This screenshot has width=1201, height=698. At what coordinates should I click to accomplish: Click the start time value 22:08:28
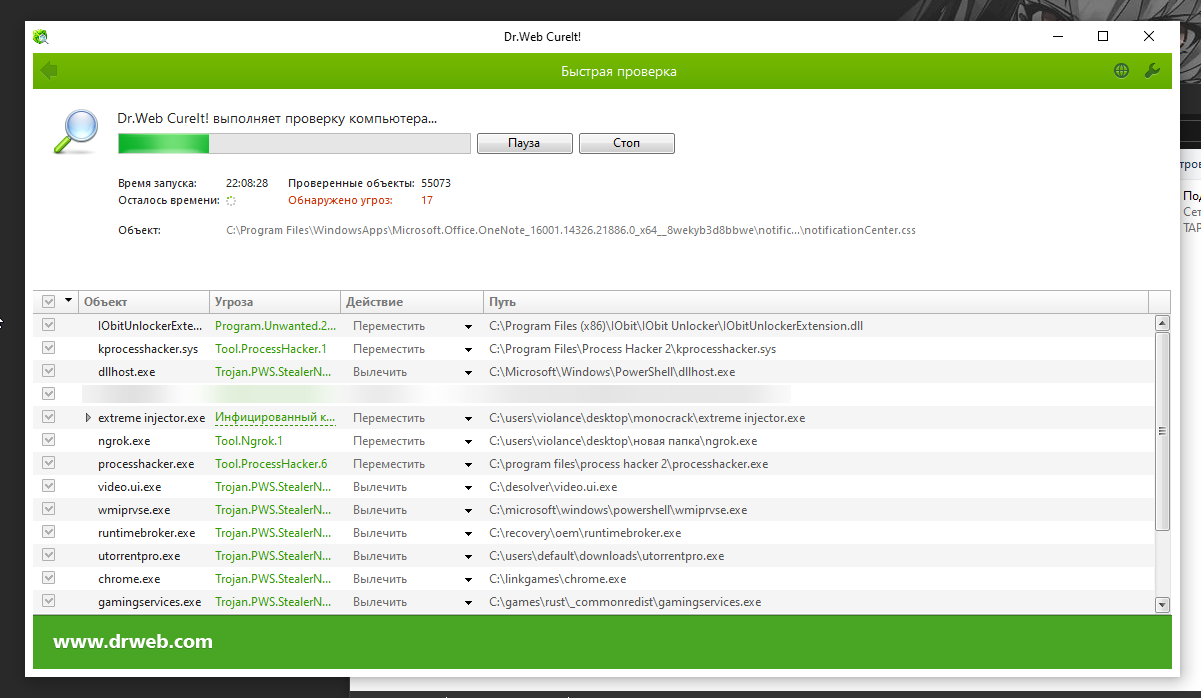(x=247, y=183)
